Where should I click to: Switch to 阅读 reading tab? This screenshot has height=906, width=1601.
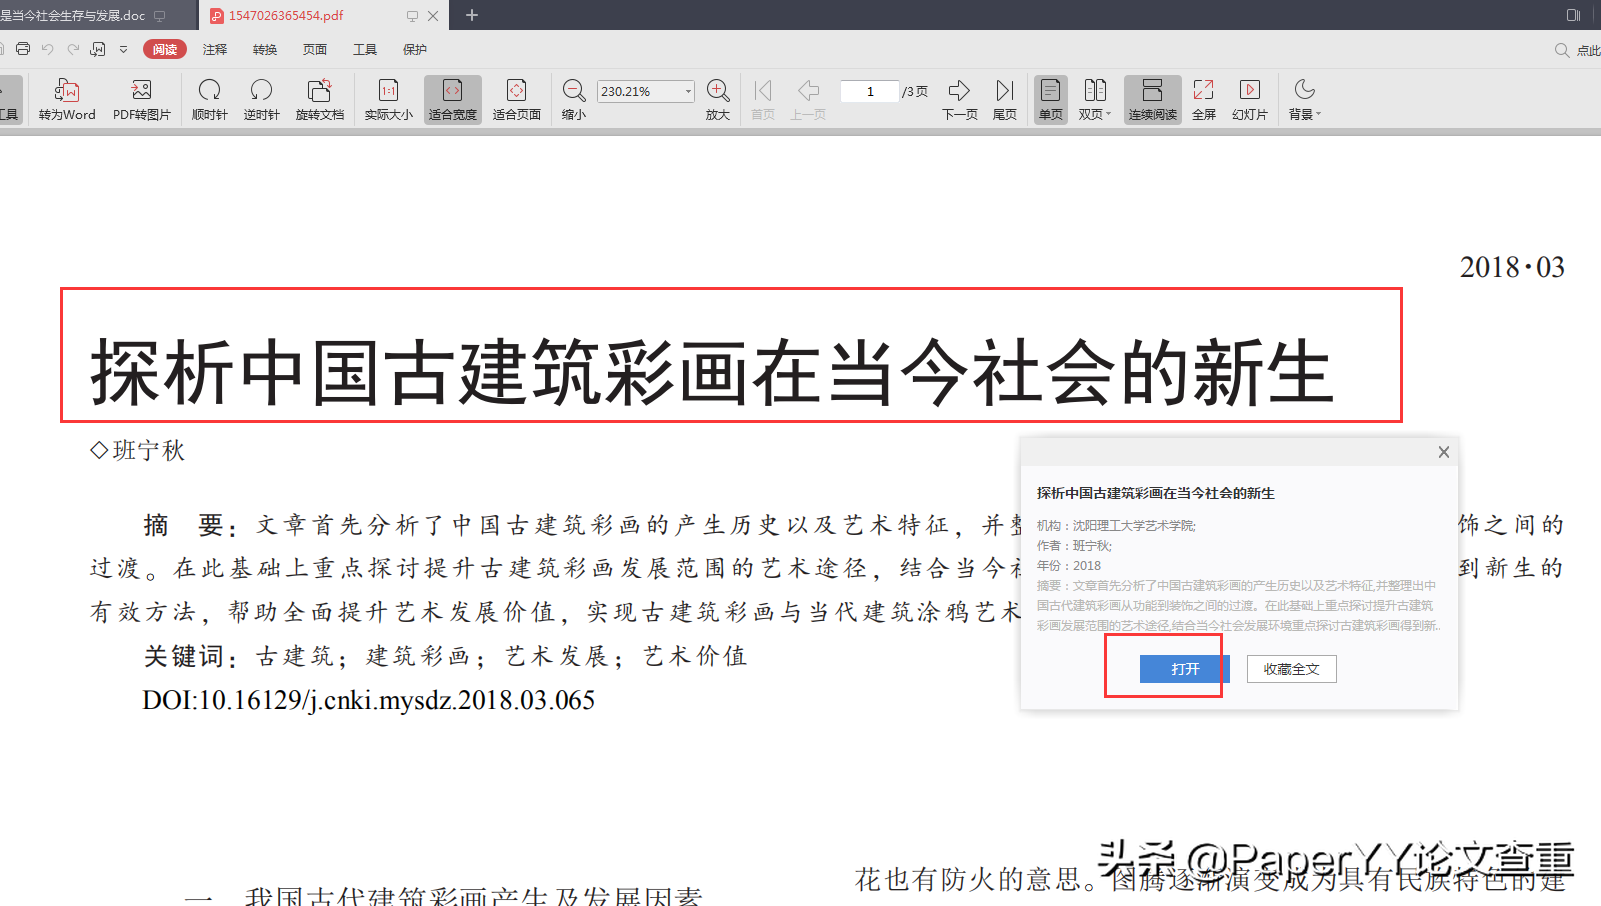coord(165,49)
